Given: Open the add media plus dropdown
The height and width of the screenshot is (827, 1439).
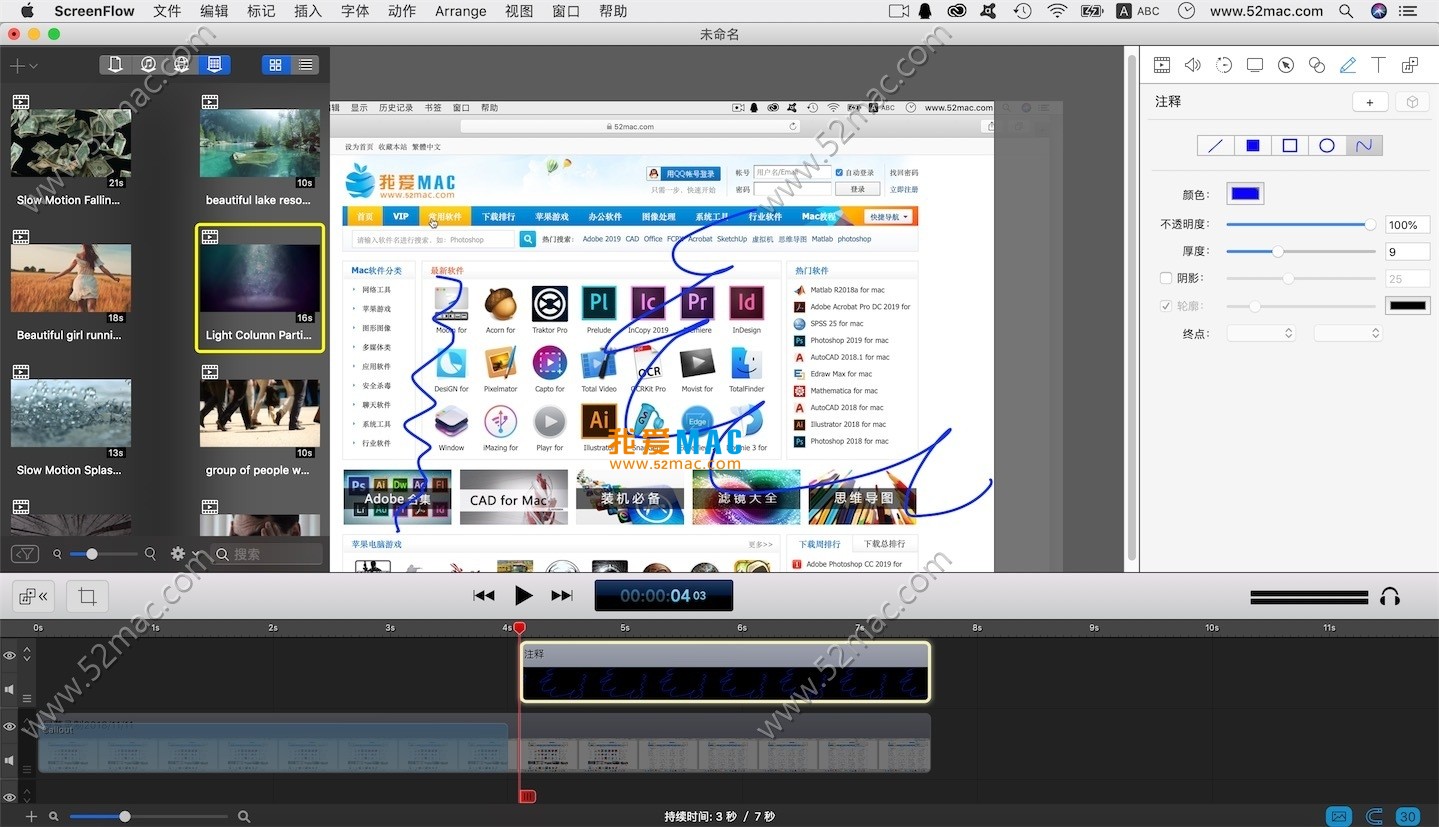Looking at the screenshot, I should (23, 66).
